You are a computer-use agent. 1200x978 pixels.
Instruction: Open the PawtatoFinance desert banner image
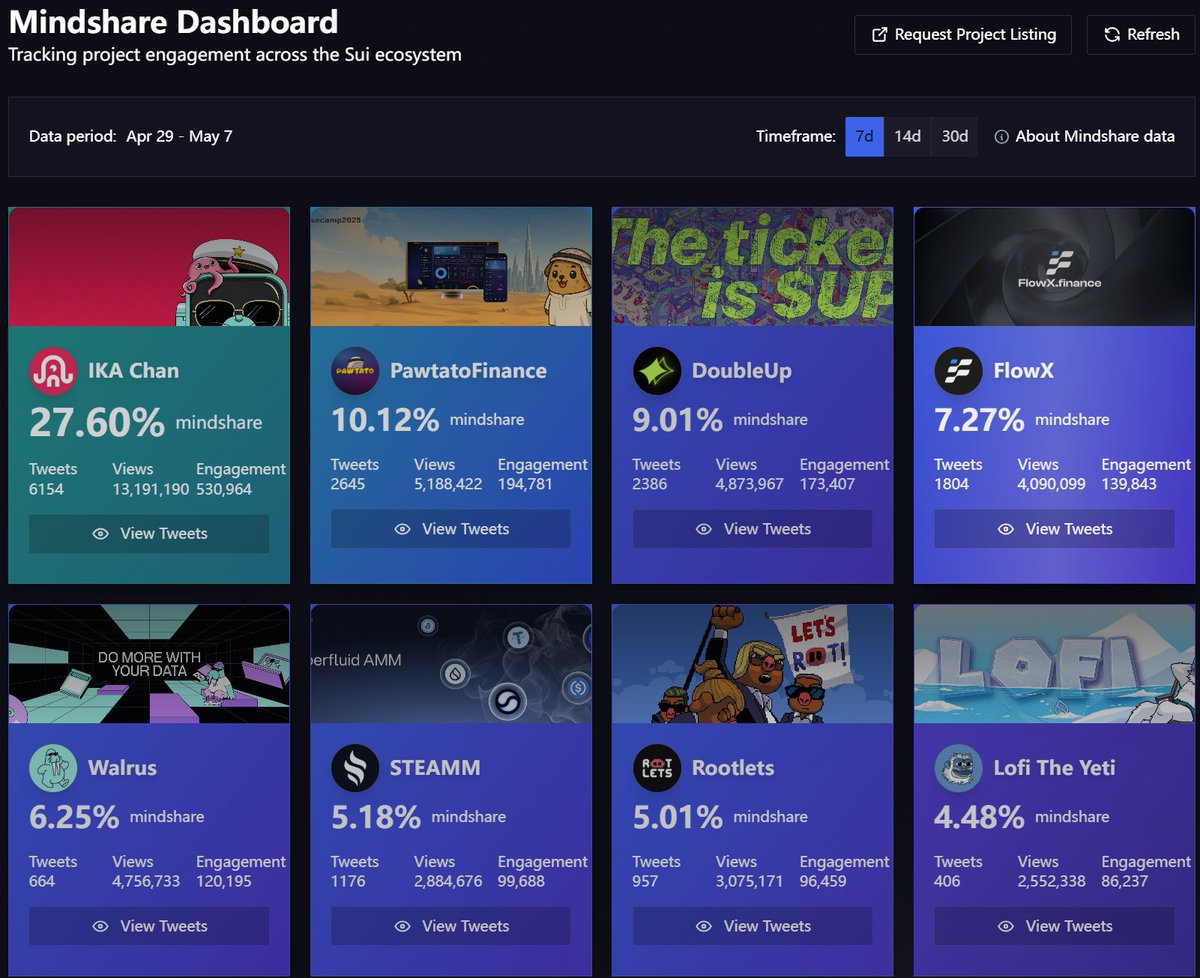click(451, 267)
